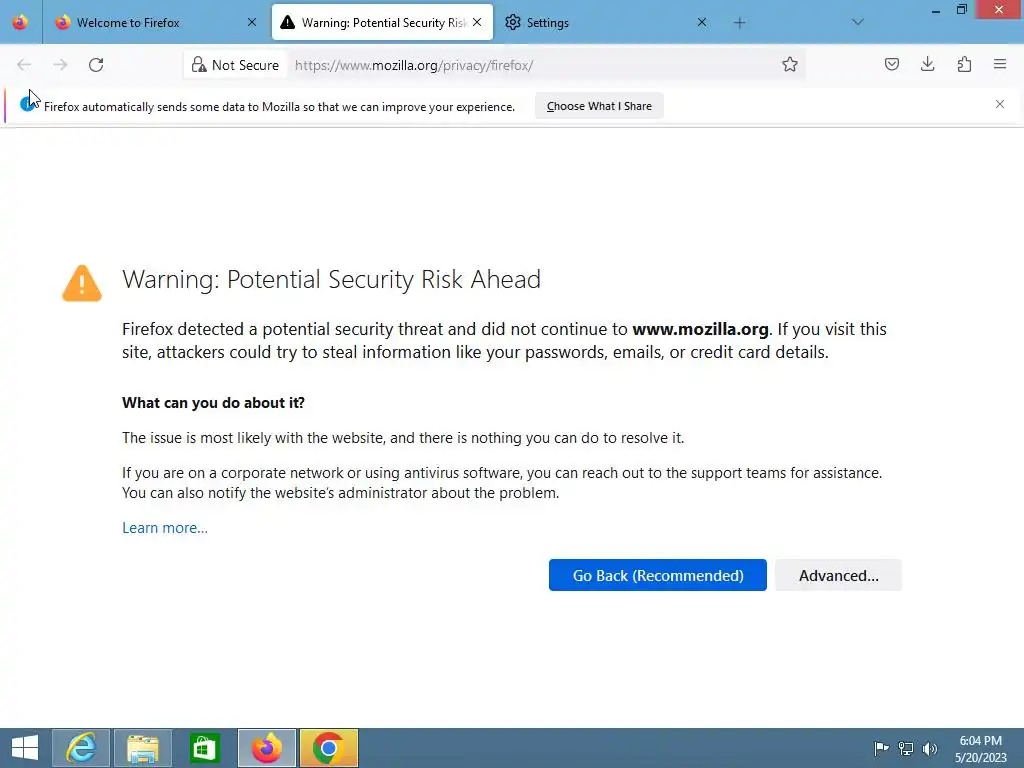Click the network tray icon

(906, 748)
